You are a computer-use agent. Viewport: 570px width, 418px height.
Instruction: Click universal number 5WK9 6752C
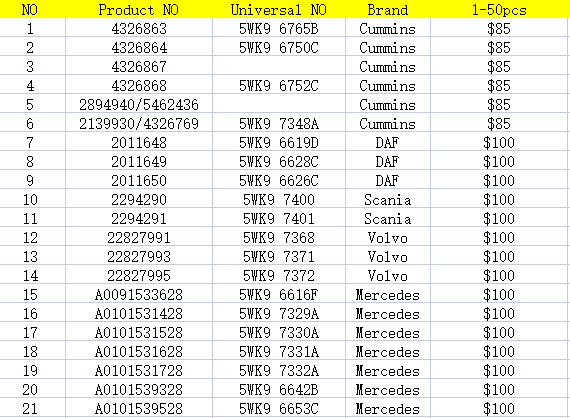(x=279, y=85)
